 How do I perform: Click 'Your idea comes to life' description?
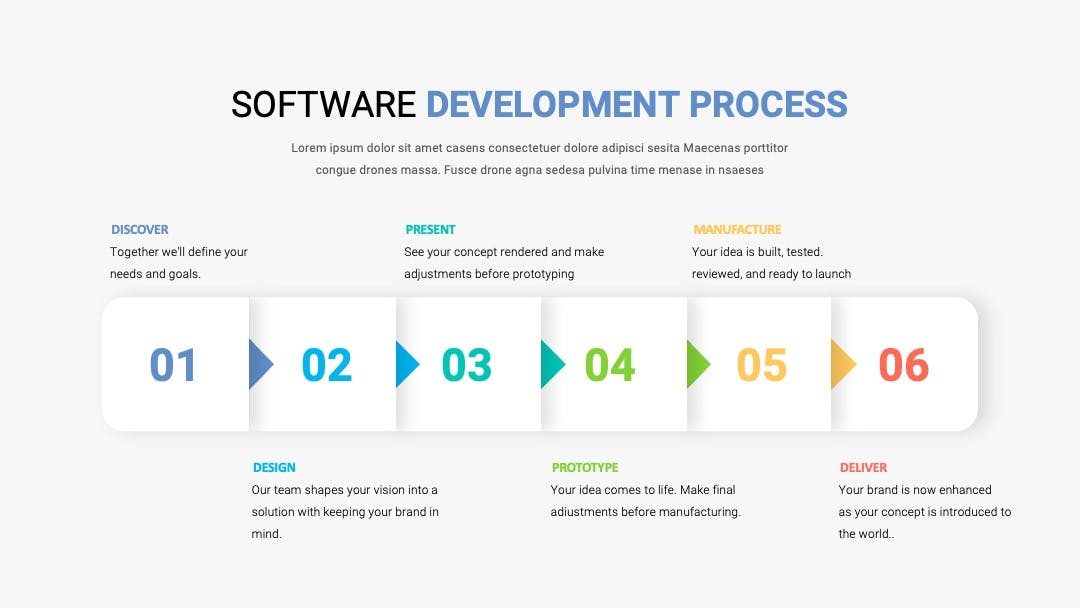click(x=645, y=501)
